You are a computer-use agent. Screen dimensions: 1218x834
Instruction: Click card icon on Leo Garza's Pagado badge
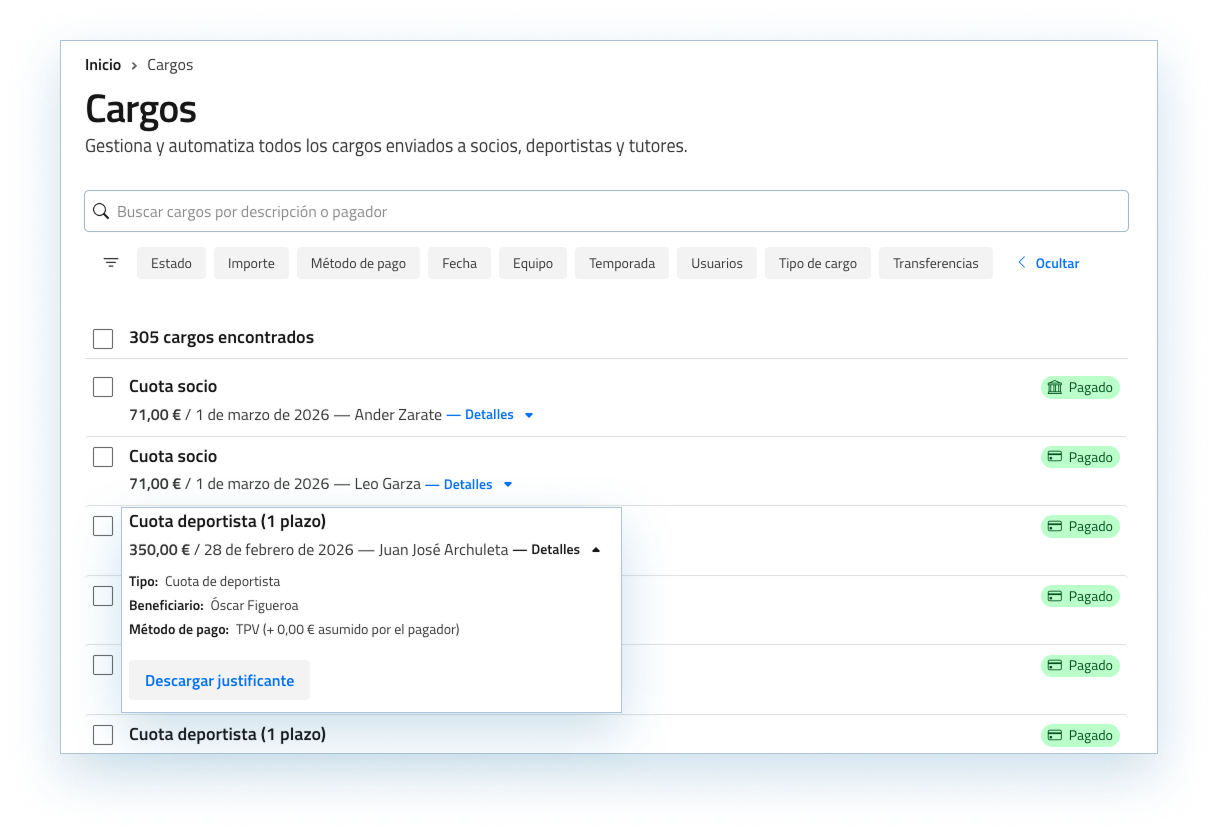coord(1054,457)
